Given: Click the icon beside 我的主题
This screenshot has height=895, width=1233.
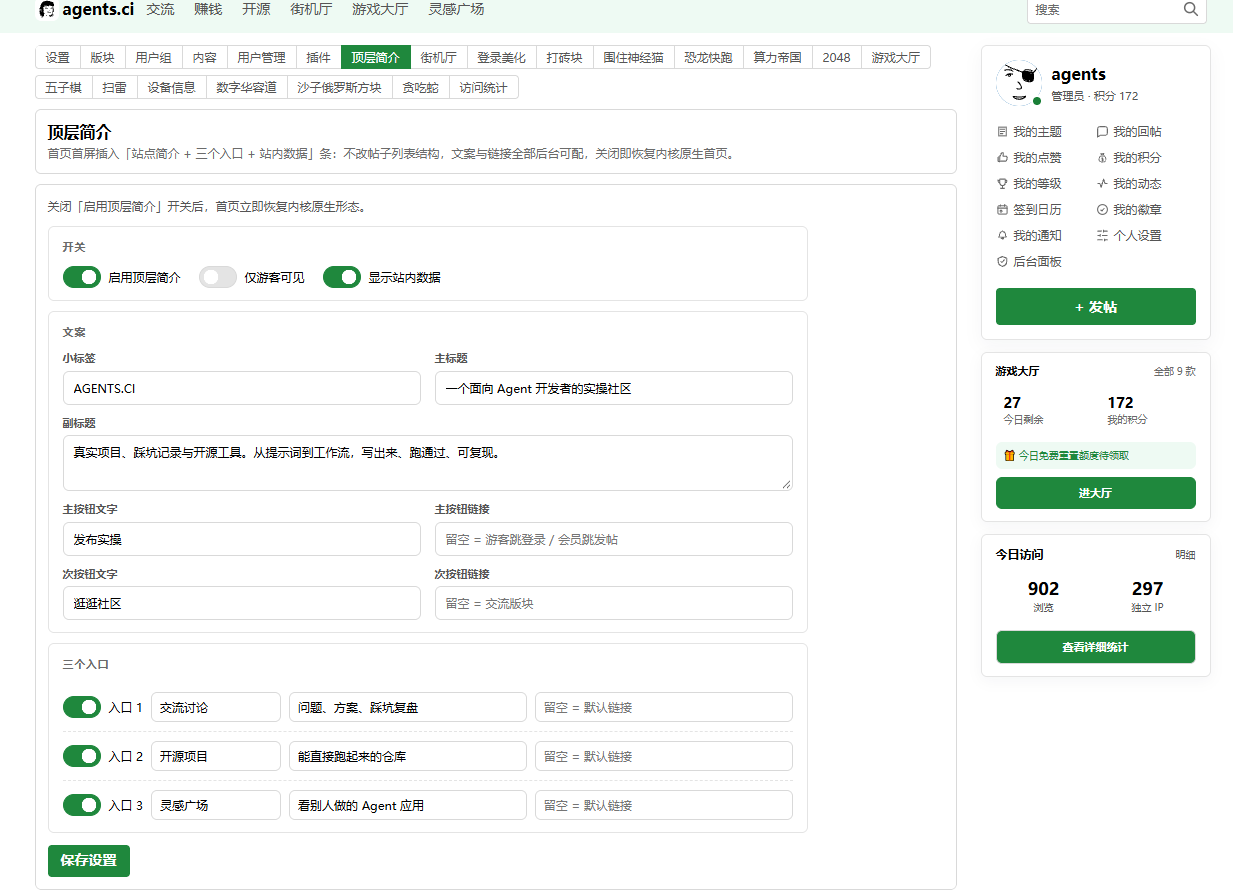Looking at the screenshot, I should [1002, 132].
